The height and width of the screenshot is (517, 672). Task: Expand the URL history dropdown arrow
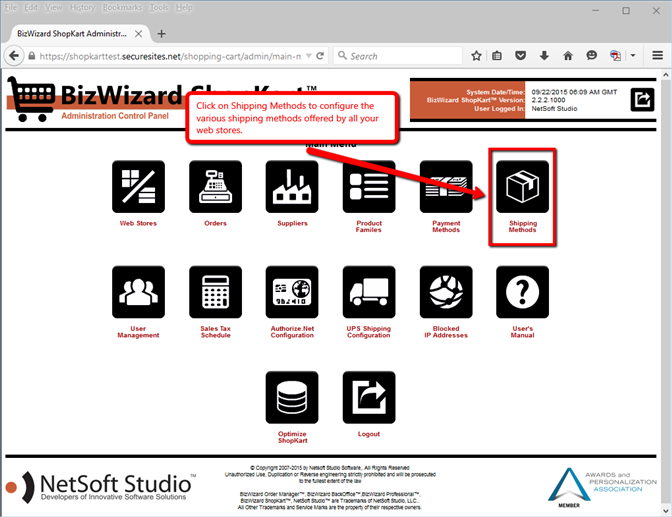click(x=309, y=56)
